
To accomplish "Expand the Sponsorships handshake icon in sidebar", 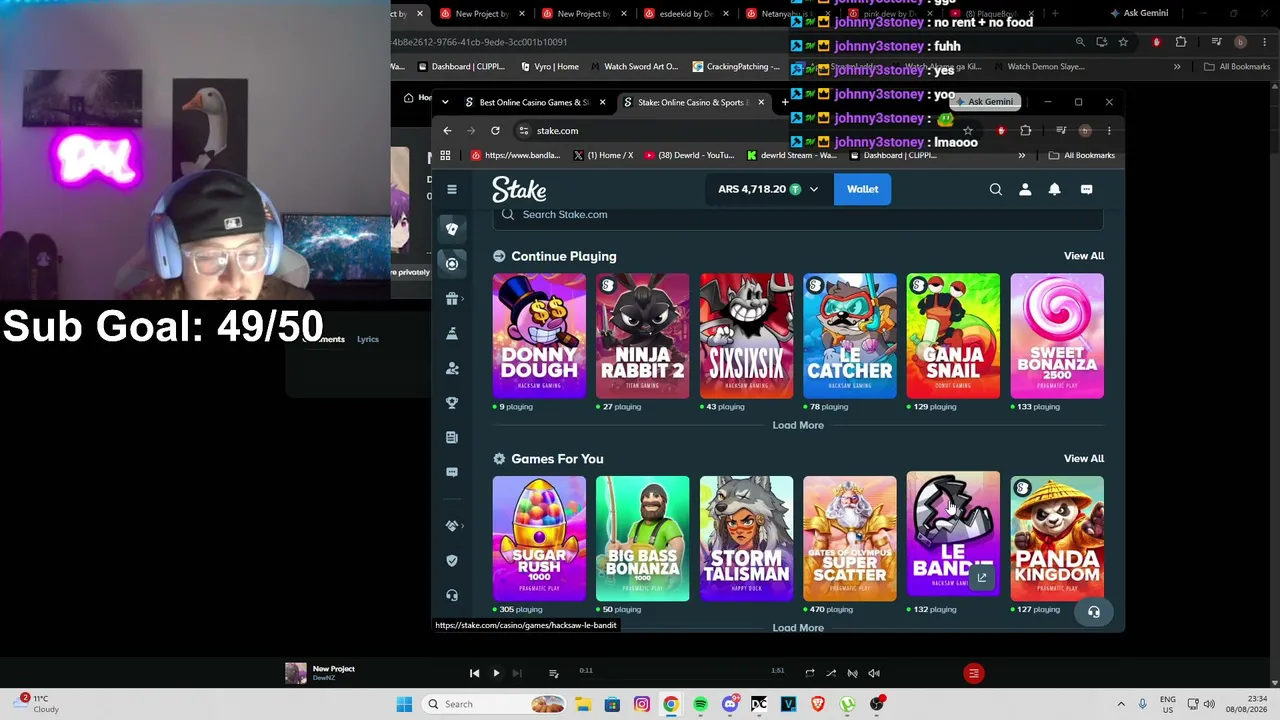I will (x=452, y=525).
